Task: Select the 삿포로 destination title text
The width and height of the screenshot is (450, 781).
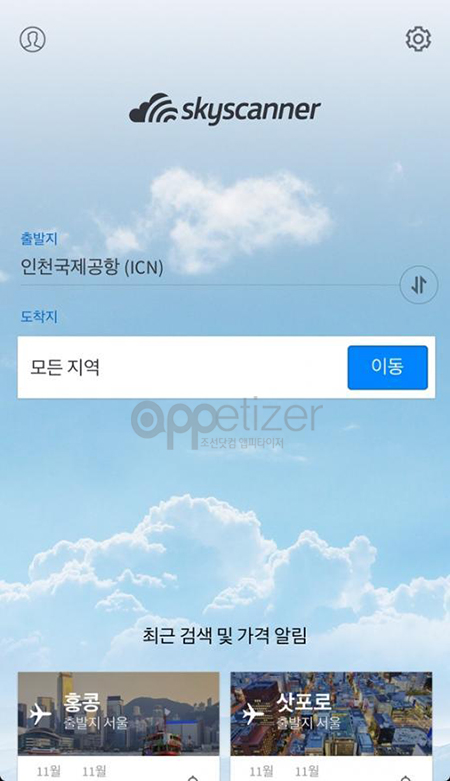Action: pos(304,702)
